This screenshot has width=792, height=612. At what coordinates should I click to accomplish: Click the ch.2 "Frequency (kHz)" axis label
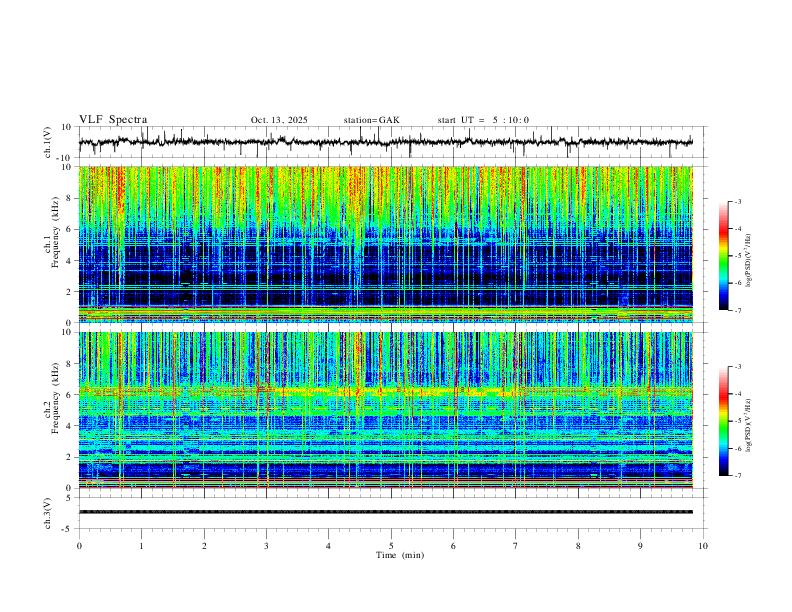(55, 398)
